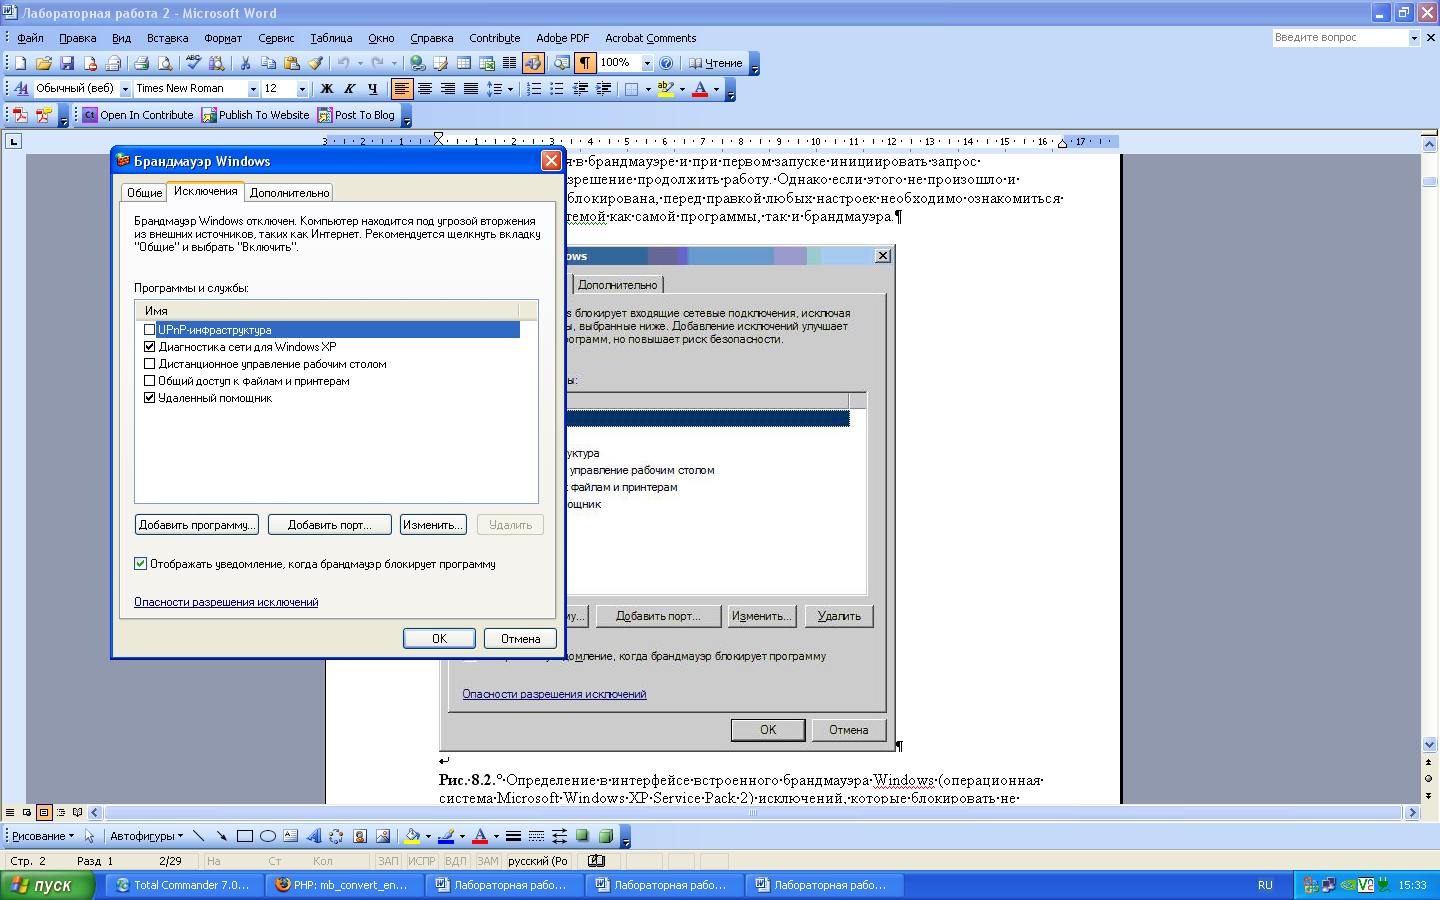The width and height of the screenshot is (1440, 900).
Task: Run spelling and grammar check
Action: [193, 63]
